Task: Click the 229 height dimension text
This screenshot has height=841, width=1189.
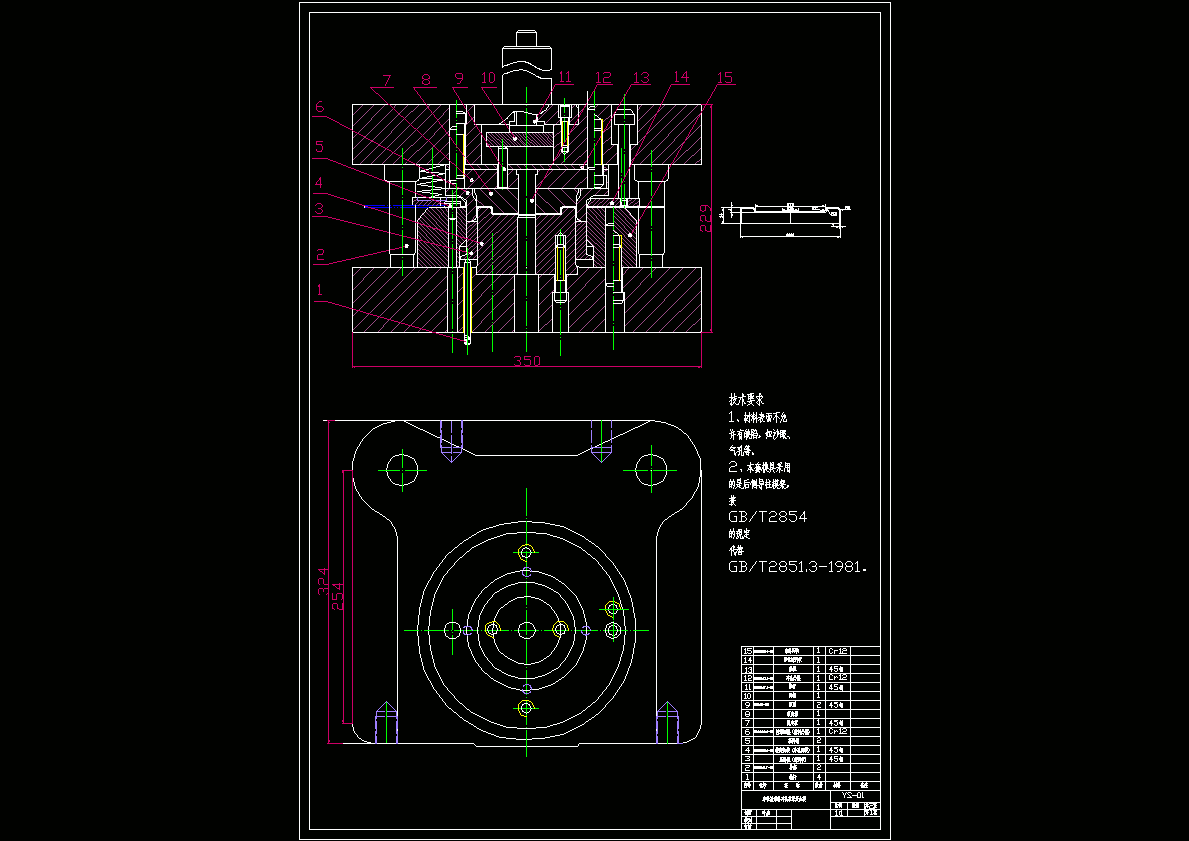Action: click(x=704, y=218)
